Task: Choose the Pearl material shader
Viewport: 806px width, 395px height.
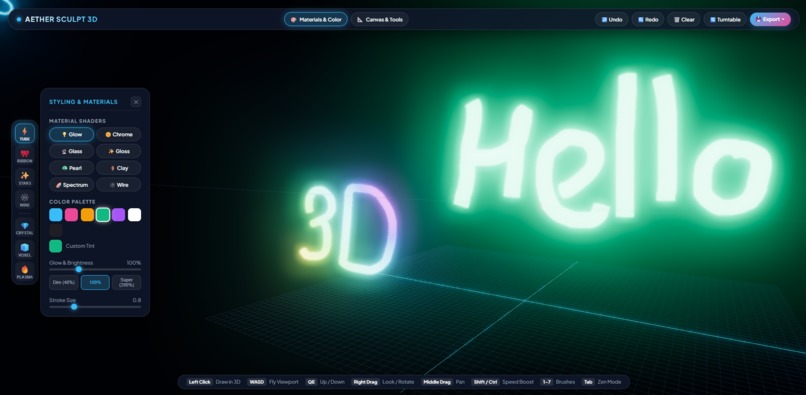Action: coord(71,168)
